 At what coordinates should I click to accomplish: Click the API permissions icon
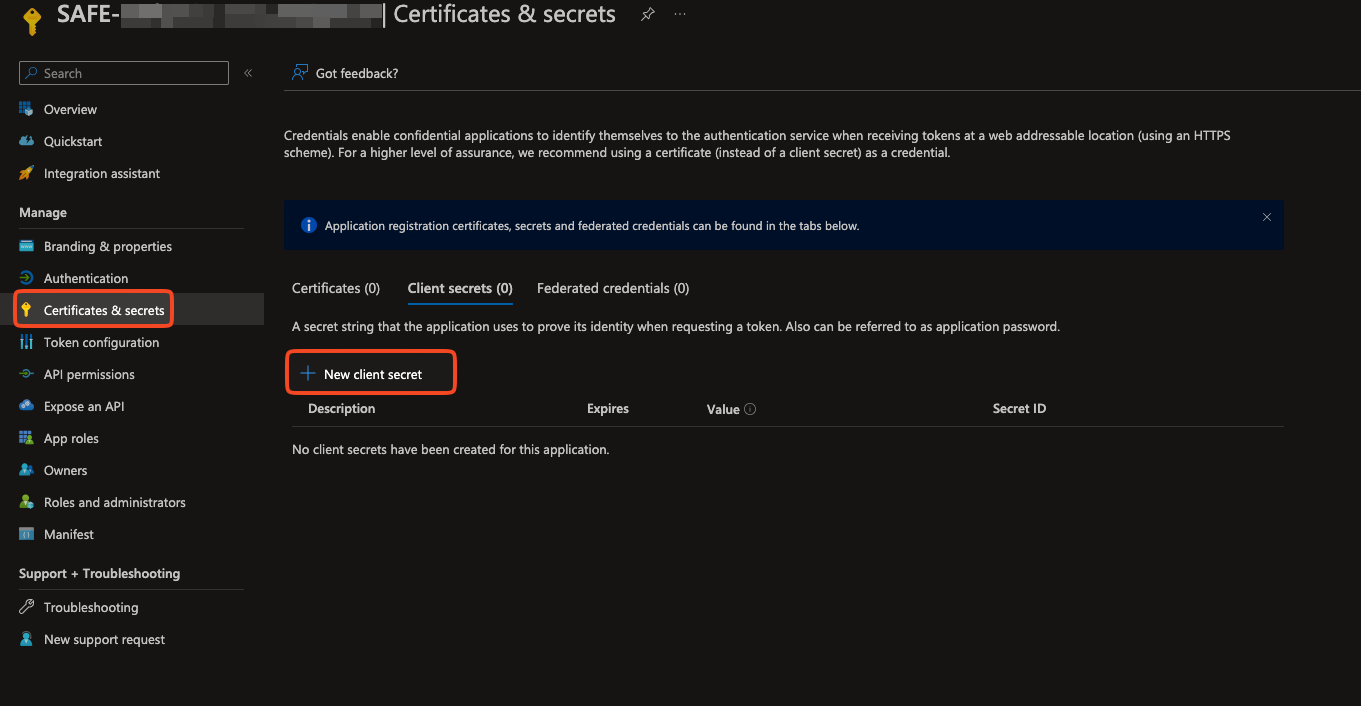point(27,374)
